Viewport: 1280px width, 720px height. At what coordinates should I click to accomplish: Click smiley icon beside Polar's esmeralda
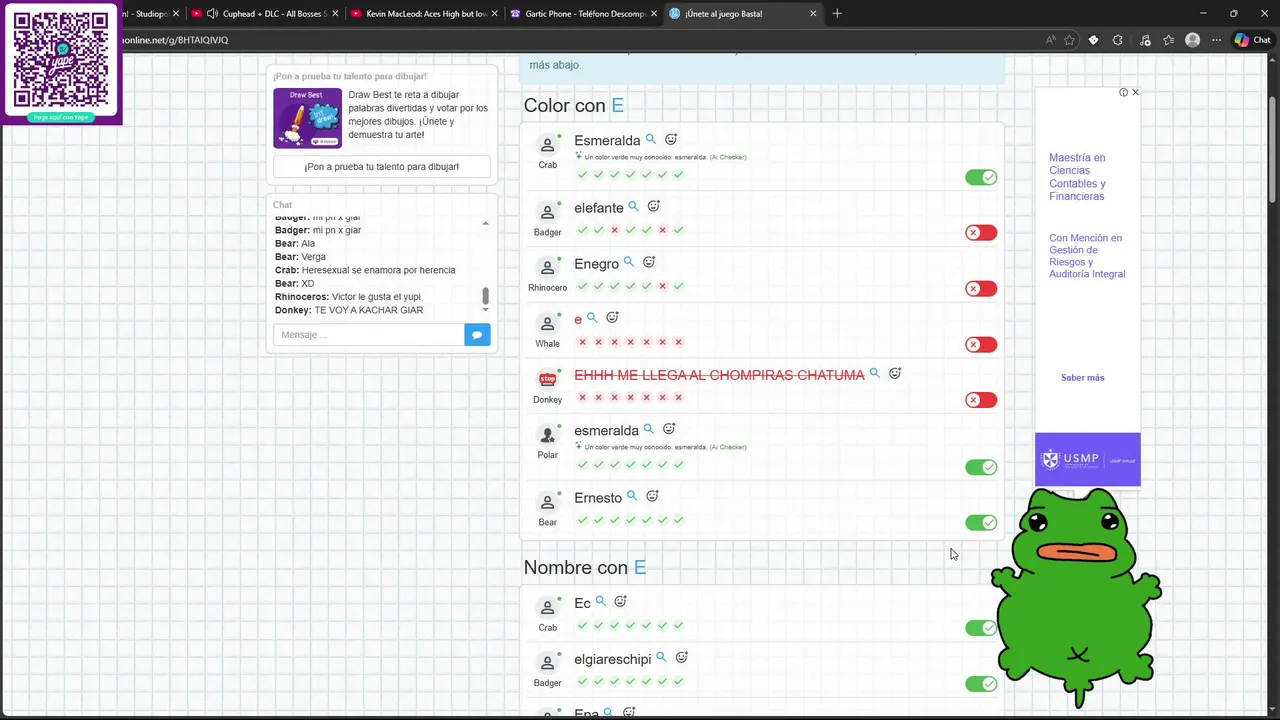669,430
